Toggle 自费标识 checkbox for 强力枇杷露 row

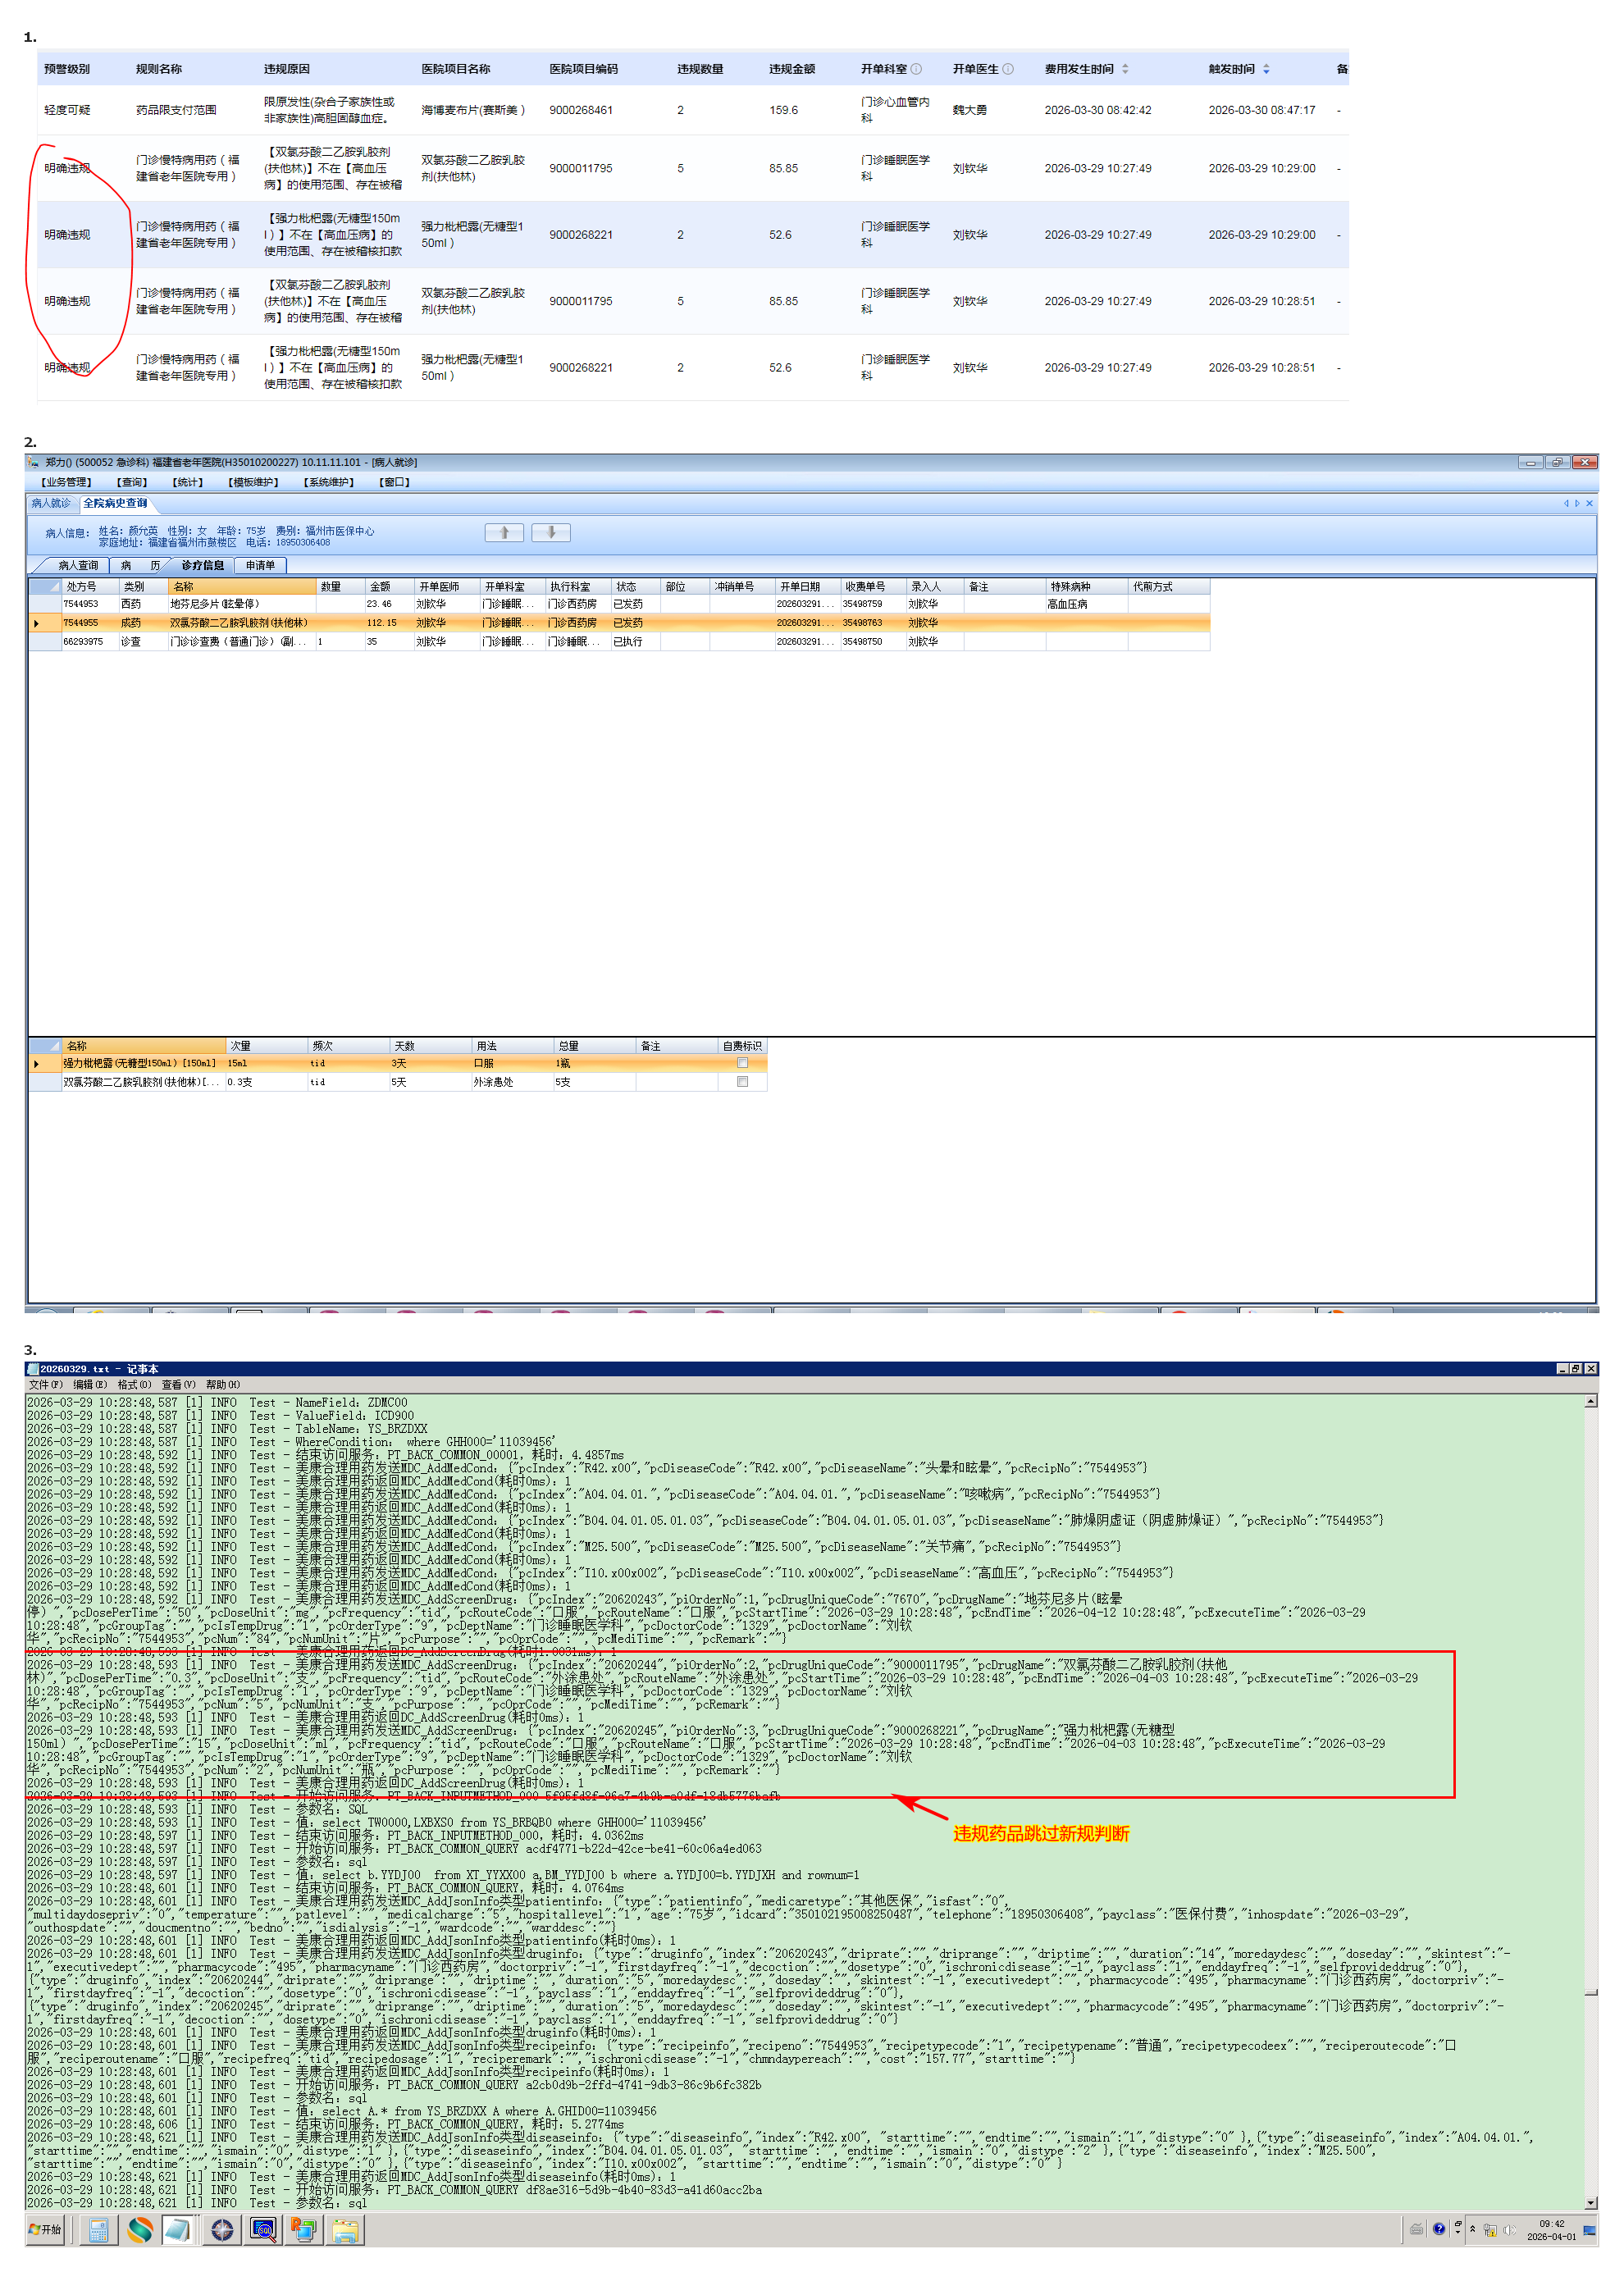(x=742, y=1063)
